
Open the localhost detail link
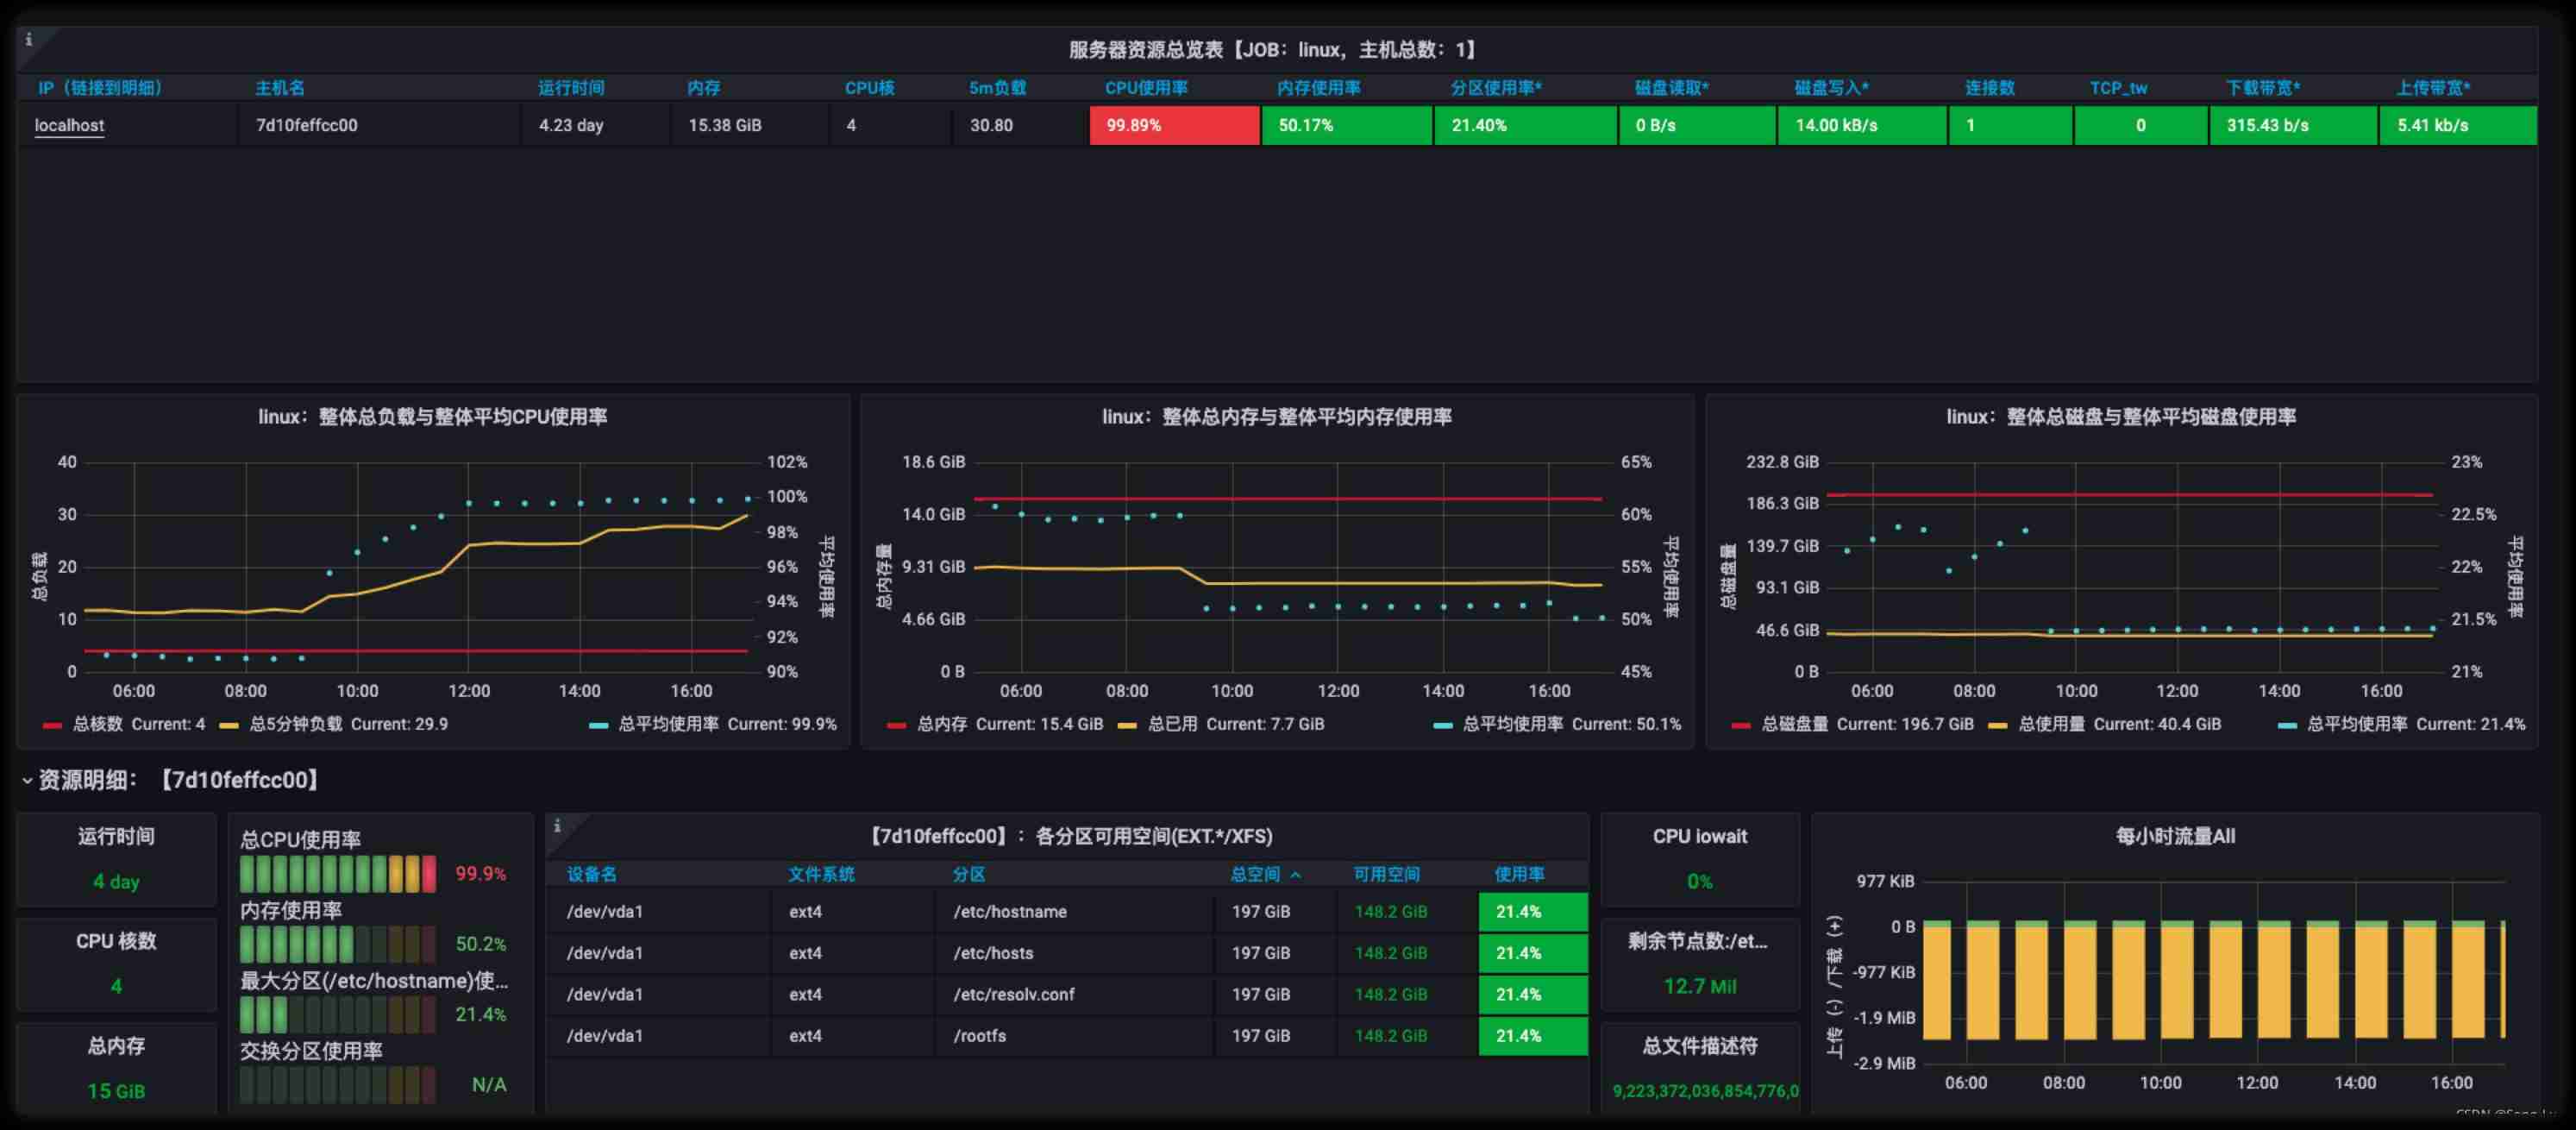point(69,125)
